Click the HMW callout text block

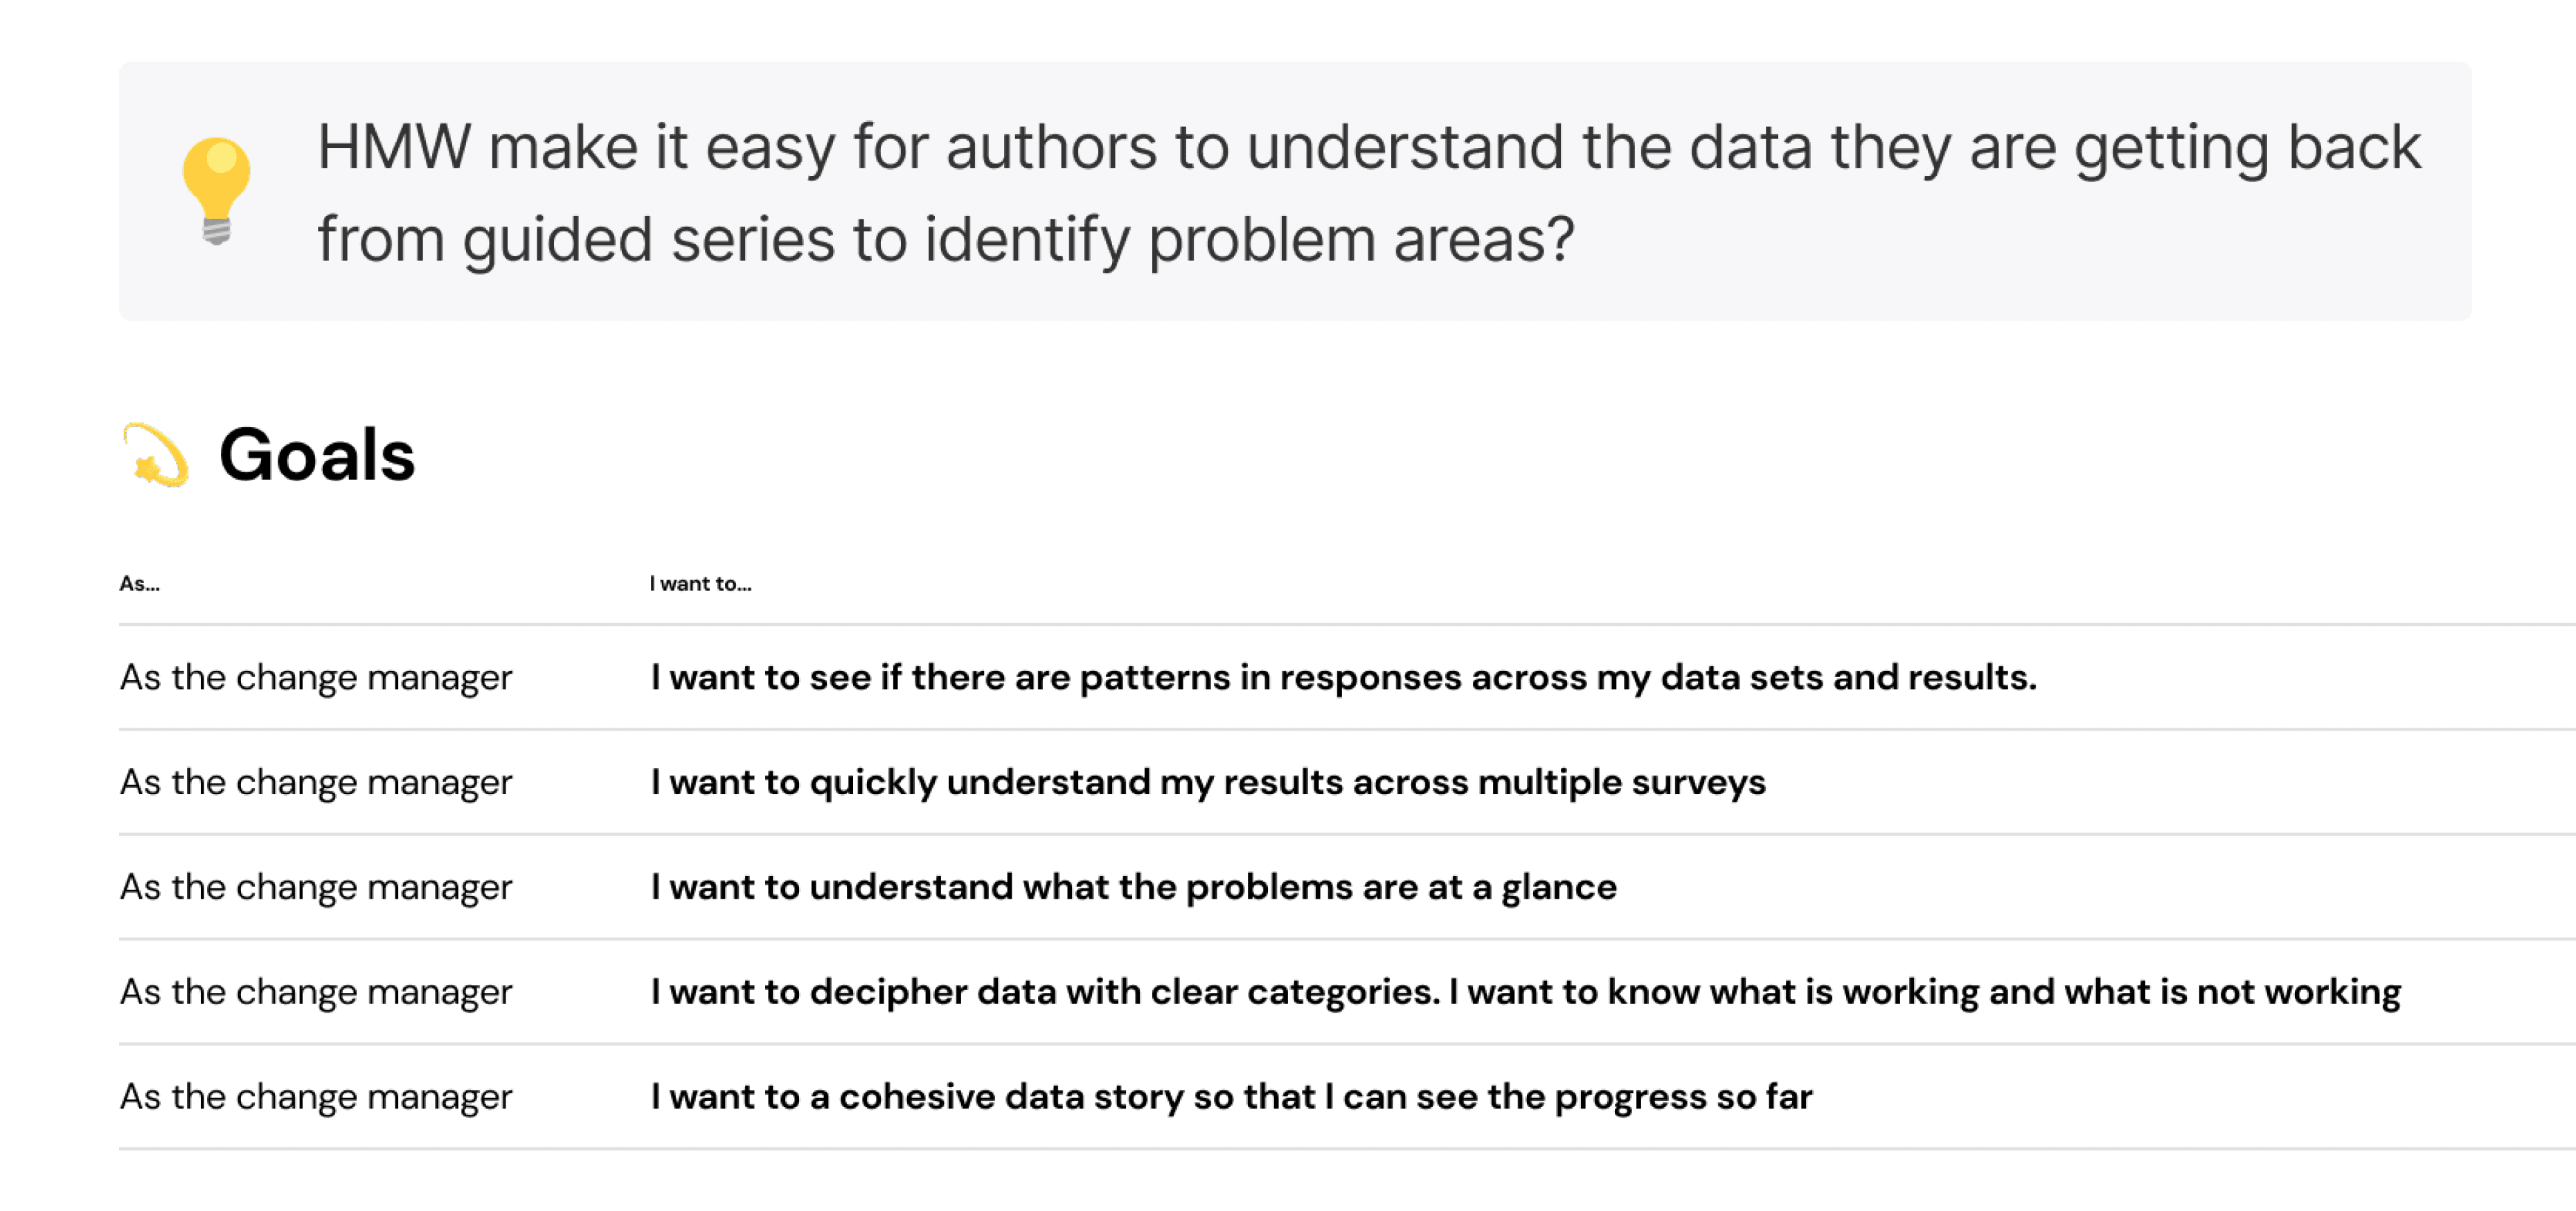point(1368,192)
